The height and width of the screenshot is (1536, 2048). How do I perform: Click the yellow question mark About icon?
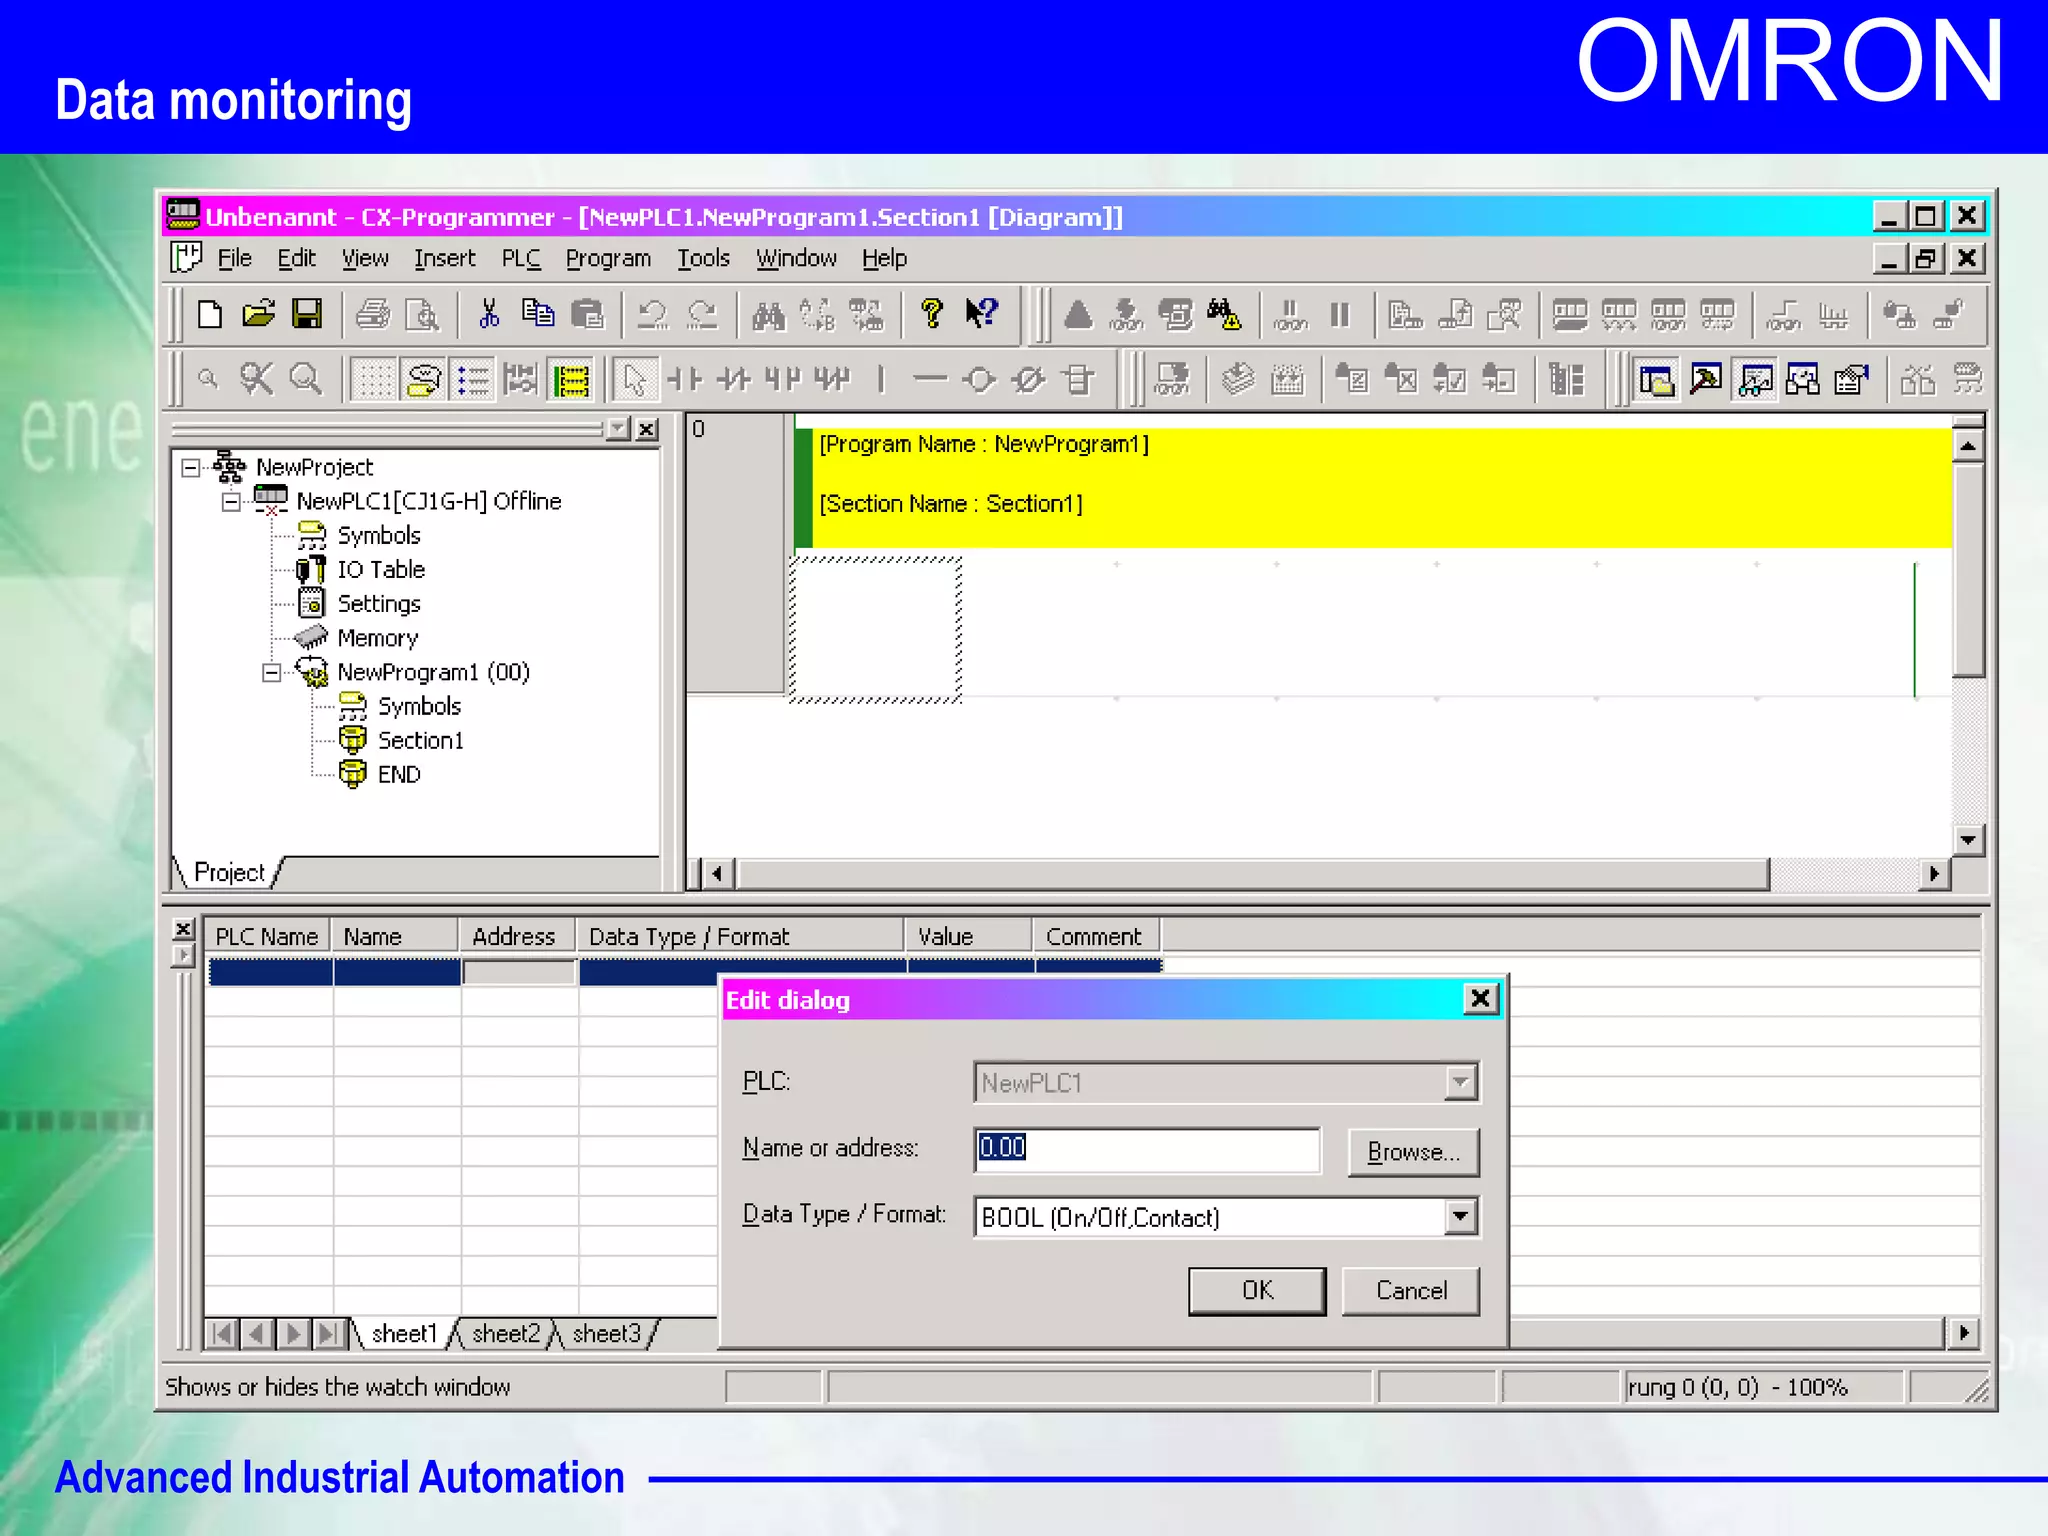(x=932, y=314)
